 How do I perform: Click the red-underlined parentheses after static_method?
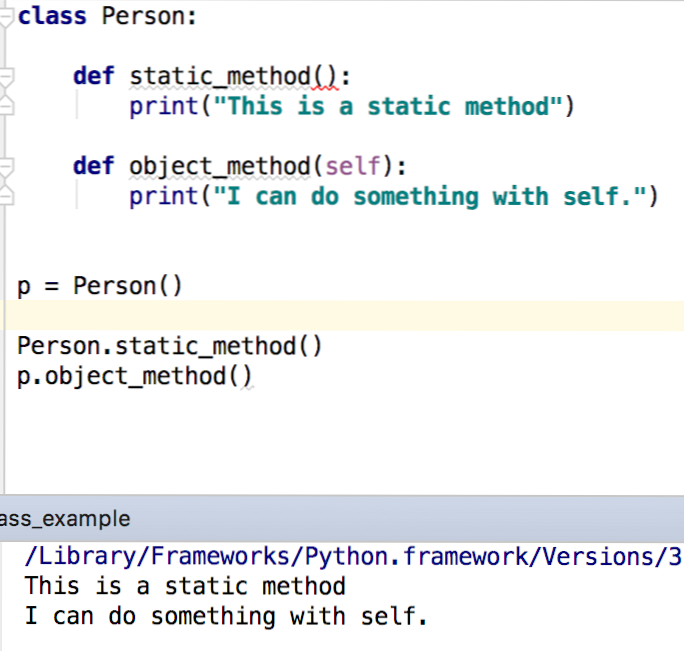coord(324,77)
